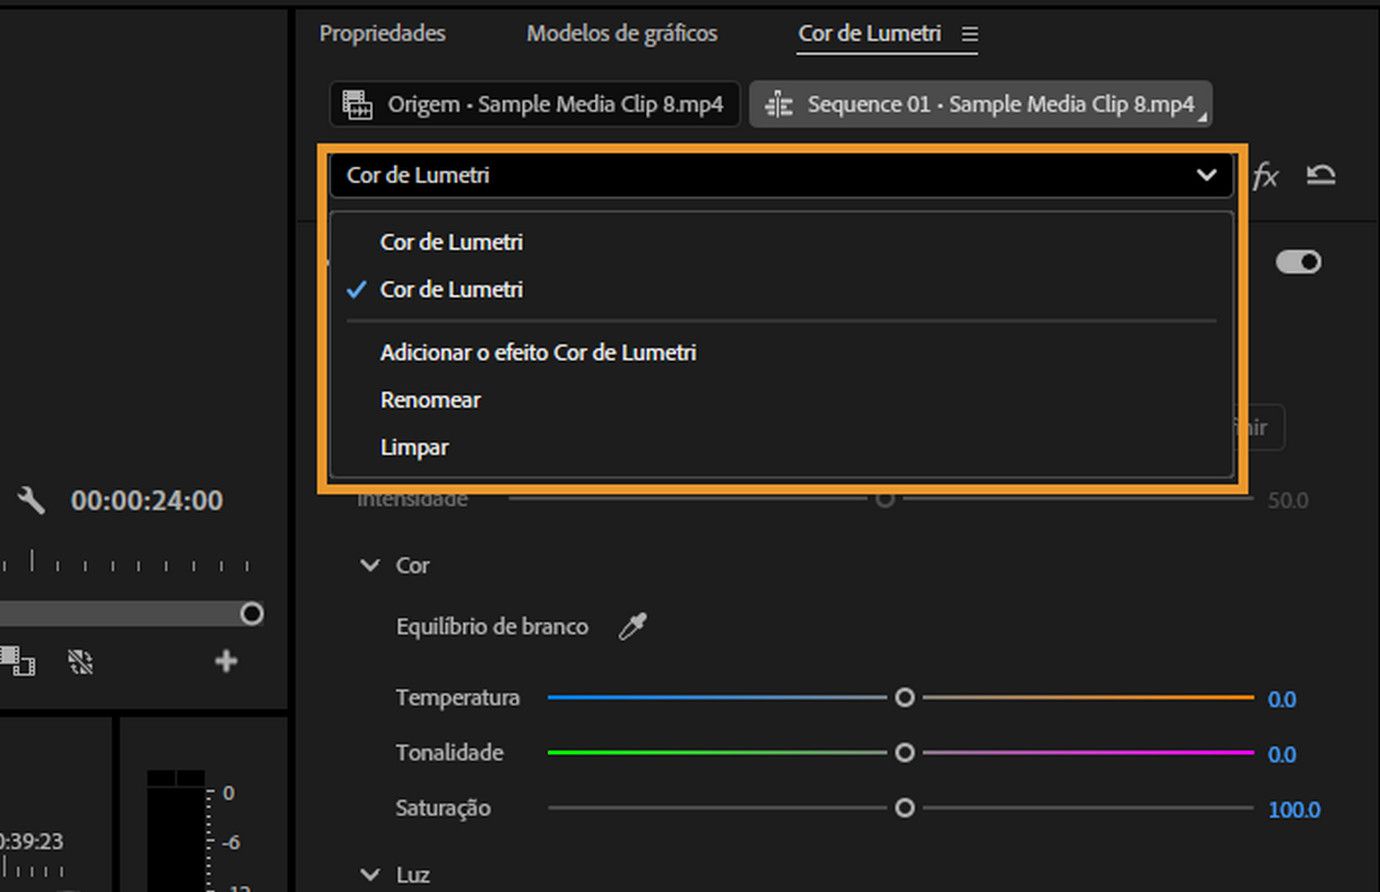Viewport: 1380px width, 892px height.
Task: Click the linked selection icon
Action: click(80, 662)
